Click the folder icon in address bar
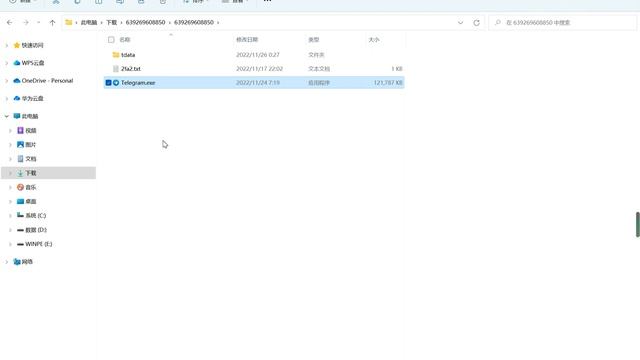The height and width of the screenshot is (360, 640). point(69,22)
